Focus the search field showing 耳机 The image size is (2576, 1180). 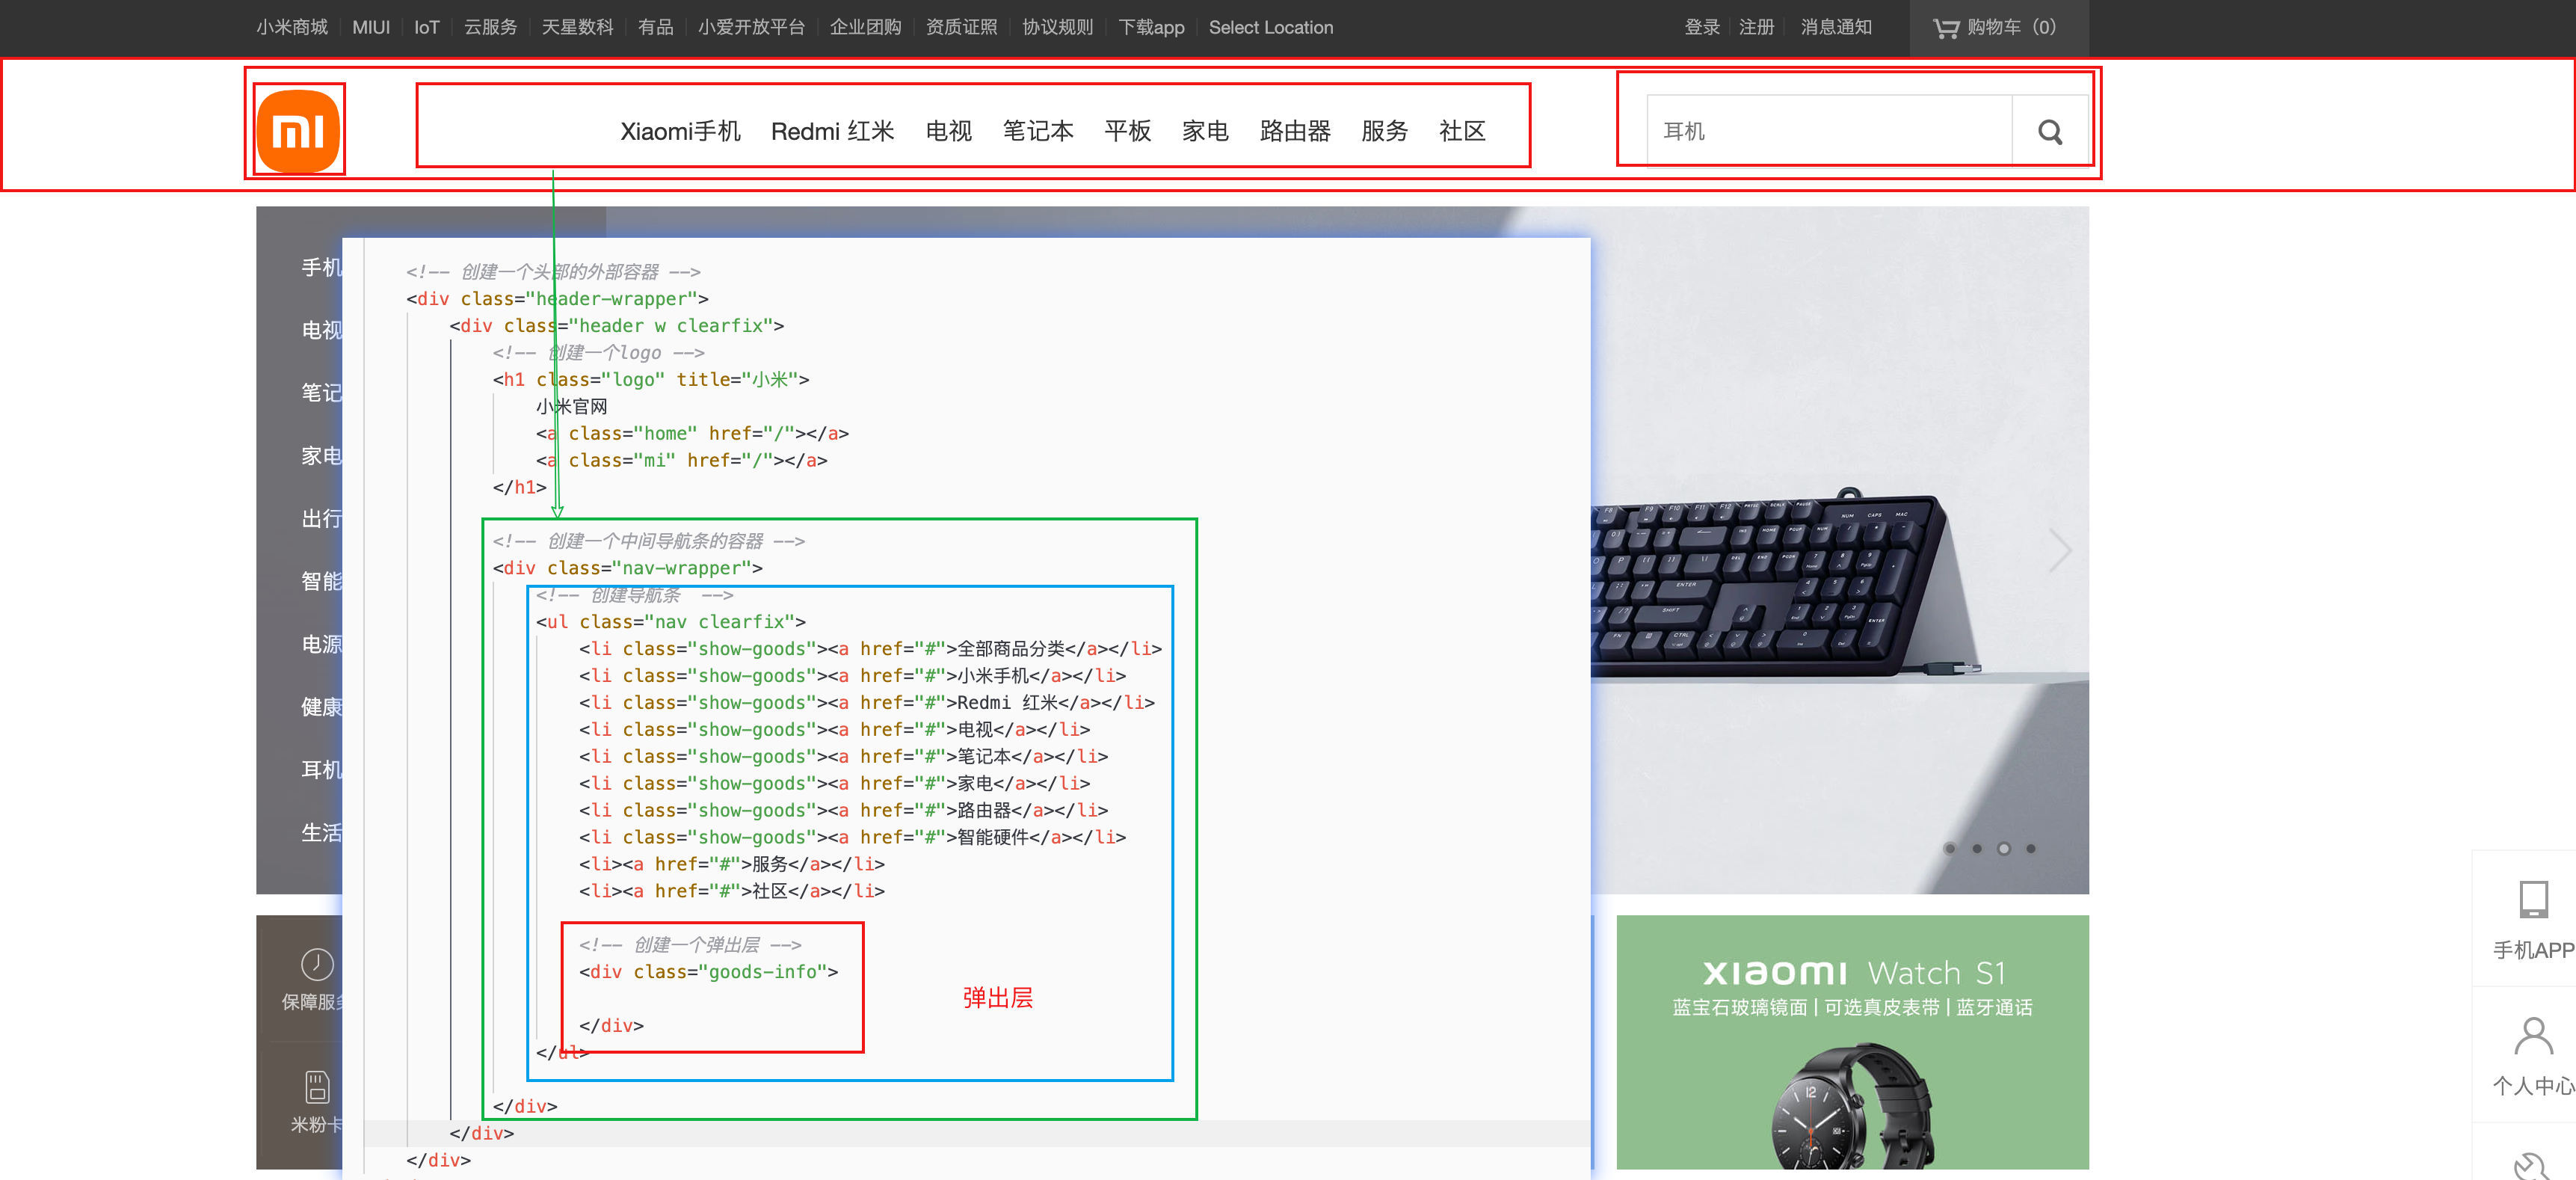pyautogui.click(x=1829, y=131)
